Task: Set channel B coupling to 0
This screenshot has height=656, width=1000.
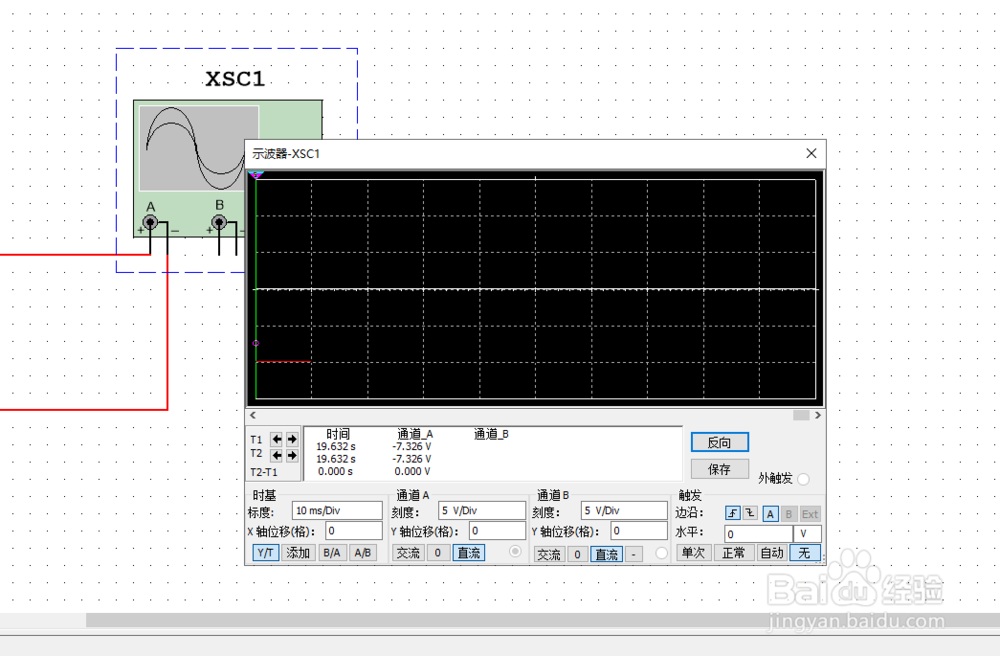Action: coord(577,555)
